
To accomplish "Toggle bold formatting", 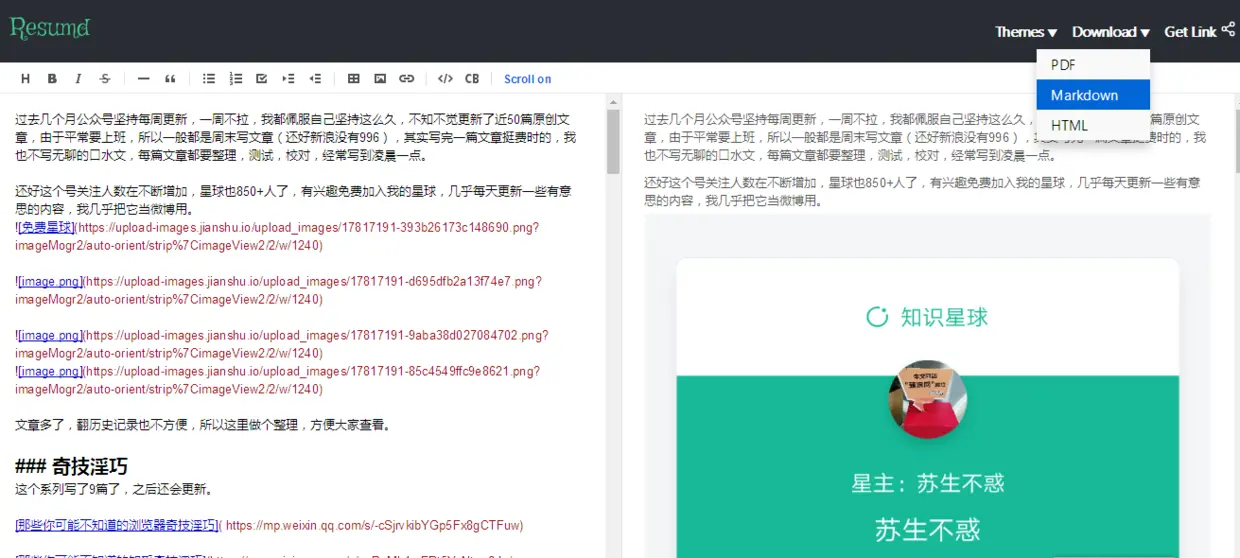I will (52, 79).
